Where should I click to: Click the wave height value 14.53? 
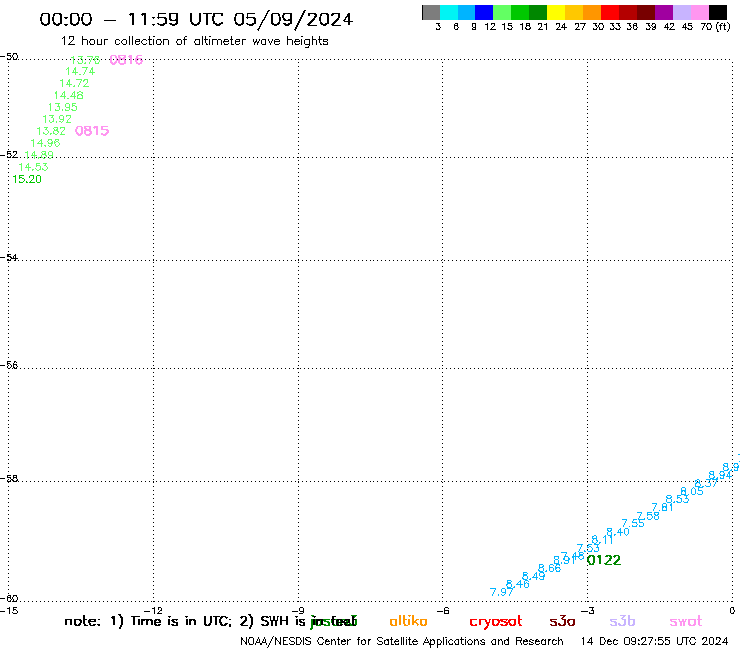tap(33, 167)
